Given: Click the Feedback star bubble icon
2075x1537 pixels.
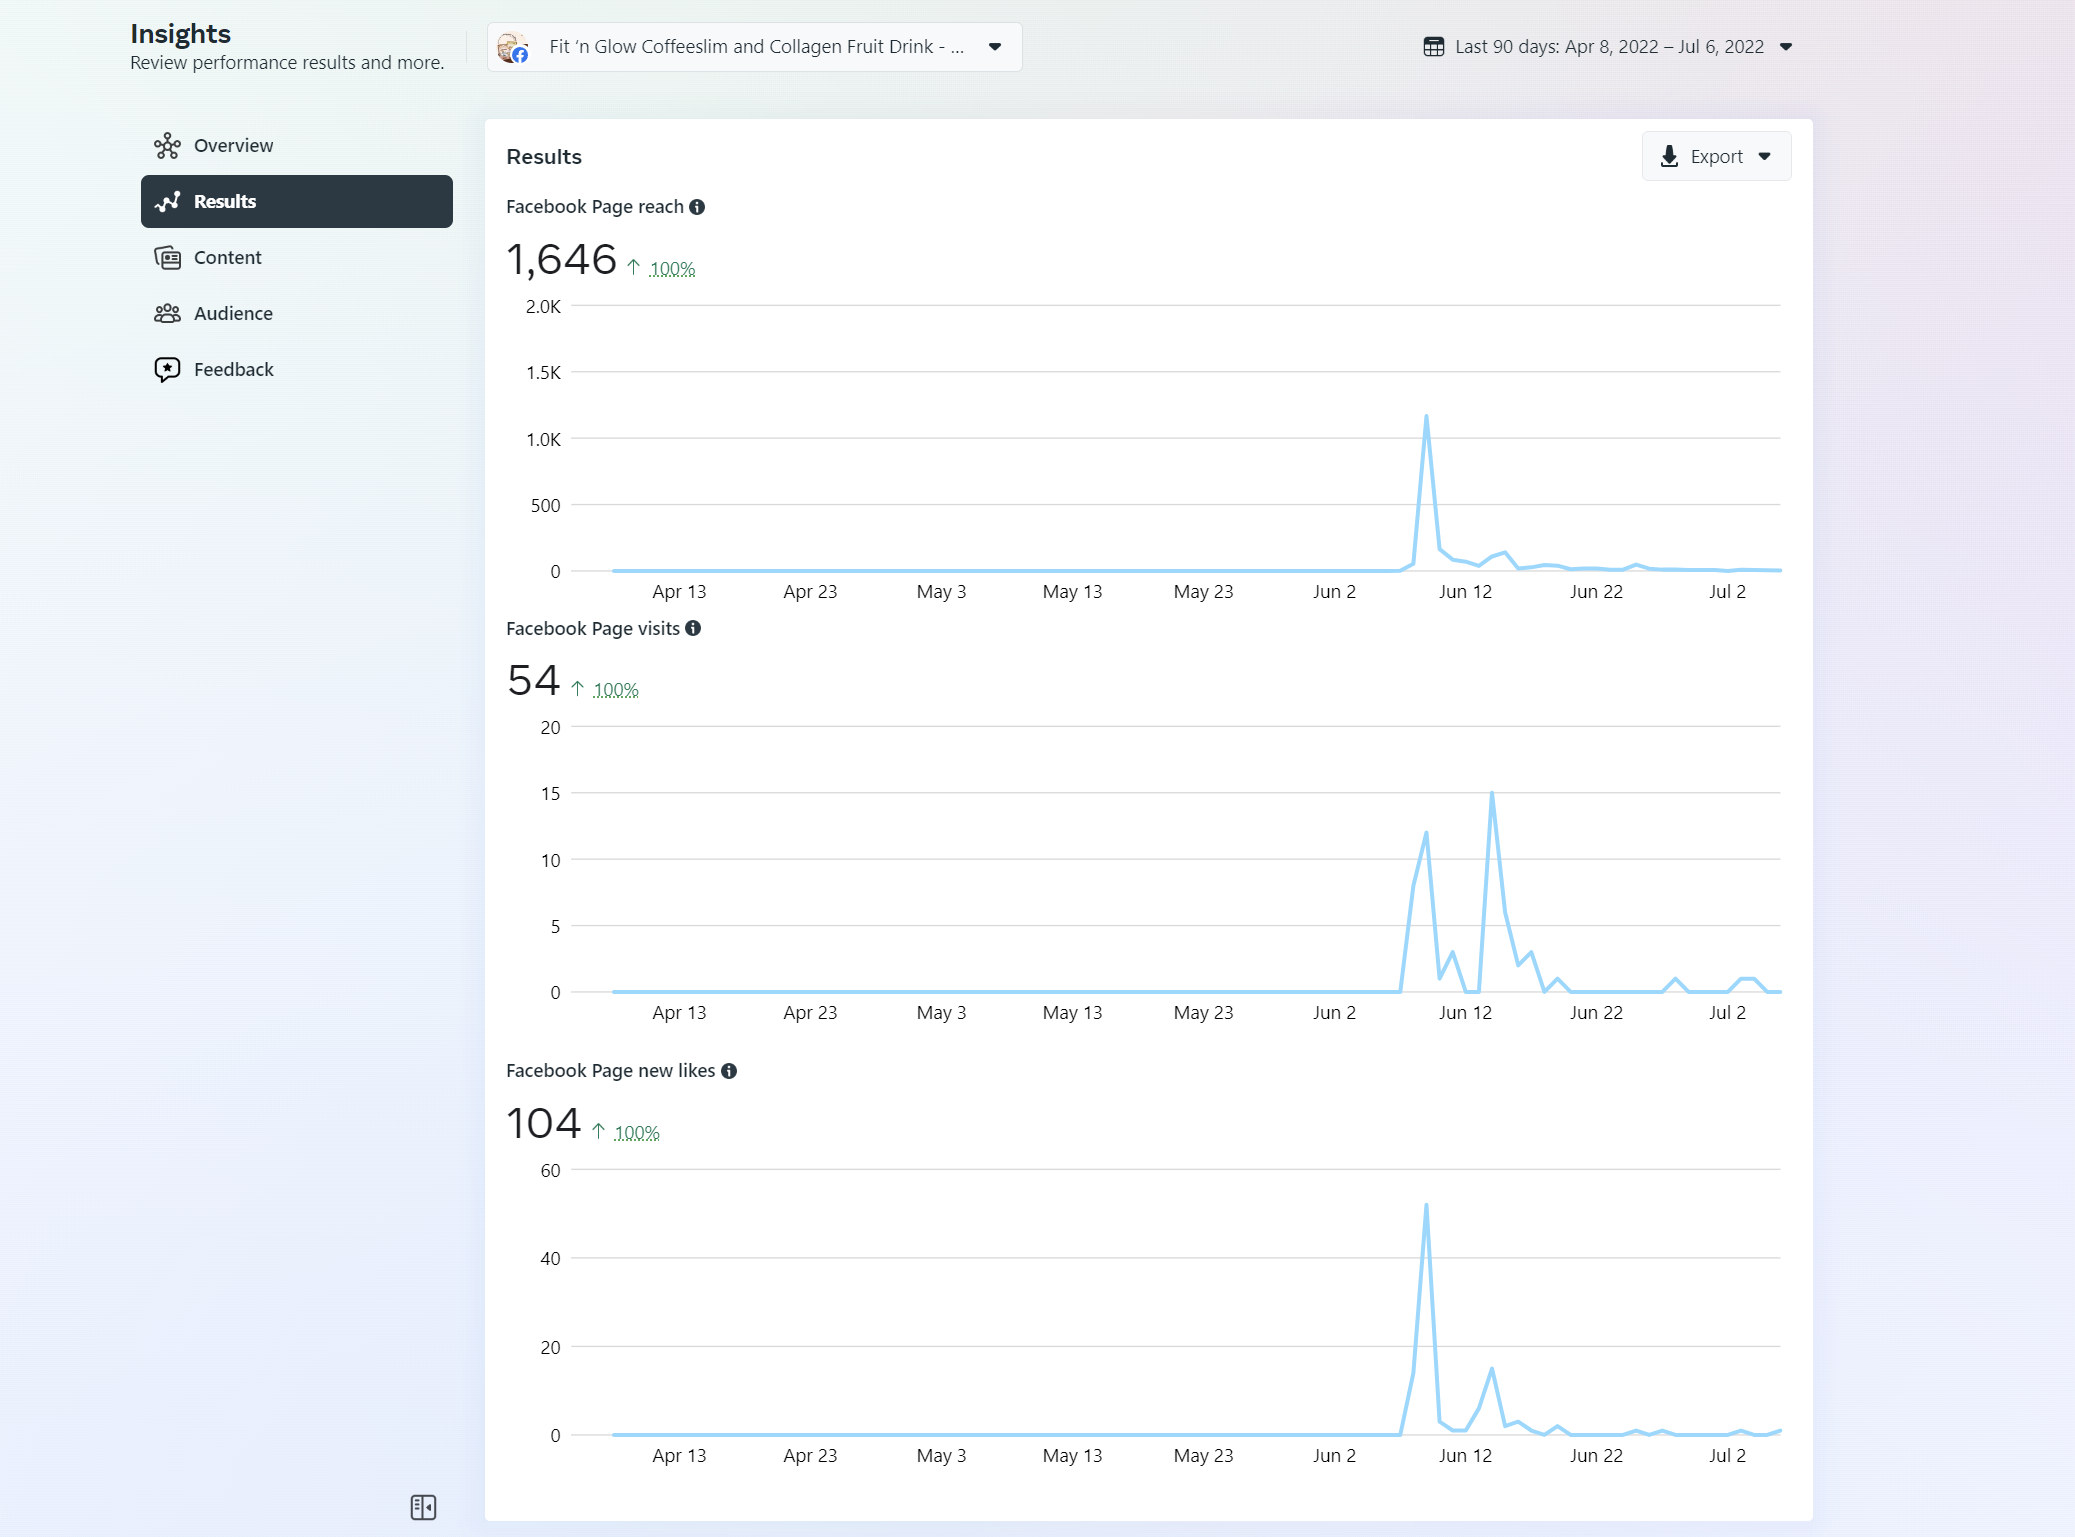Looking at the screenshot, I should (x=167, y=370).
